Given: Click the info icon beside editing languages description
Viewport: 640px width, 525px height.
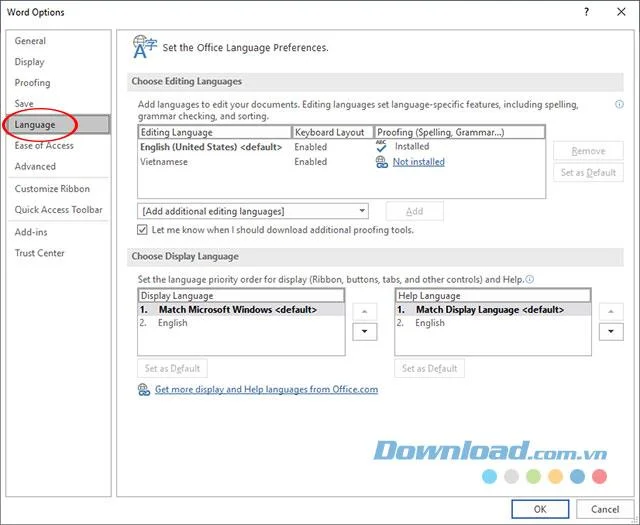Looking at the screenshot, I should [x=619, y=105].
